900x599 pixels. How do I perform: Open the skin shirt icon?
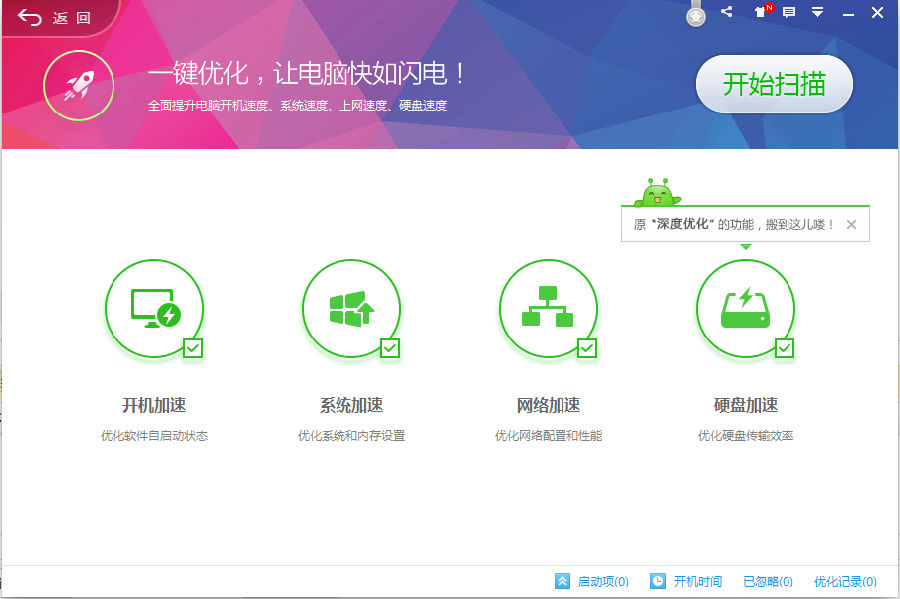(x=761, y=11)
